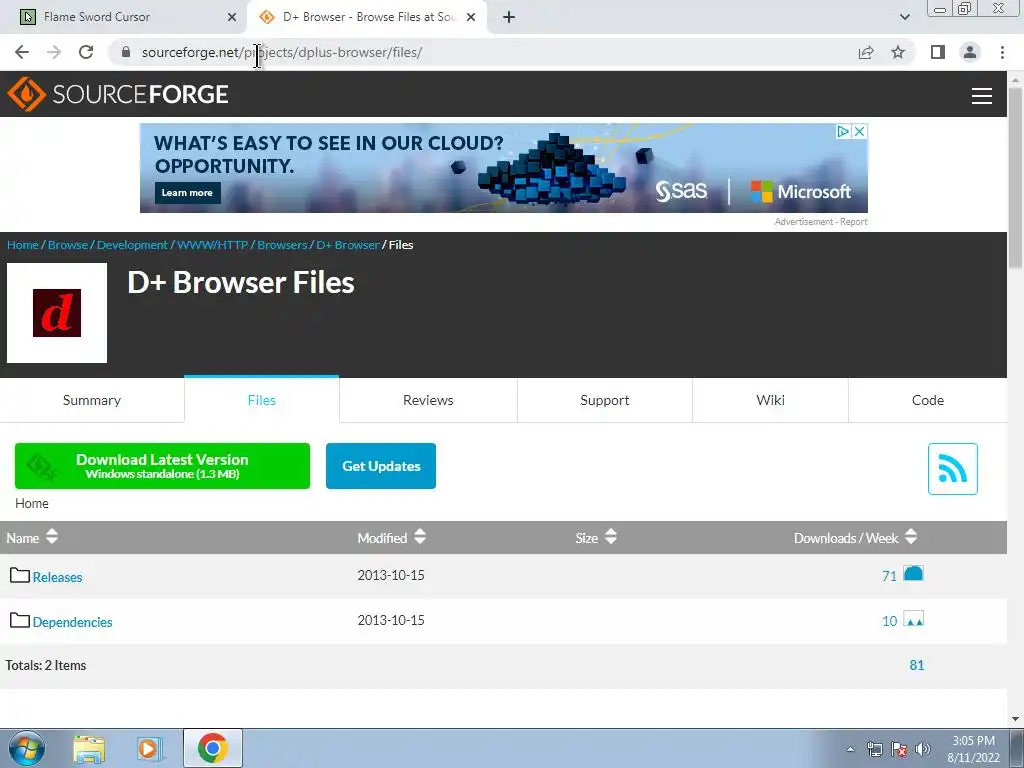This screenshot has width=1024, height=768.
Task: Reload the page
Action: pyautogui.click(x=86, y=52)
